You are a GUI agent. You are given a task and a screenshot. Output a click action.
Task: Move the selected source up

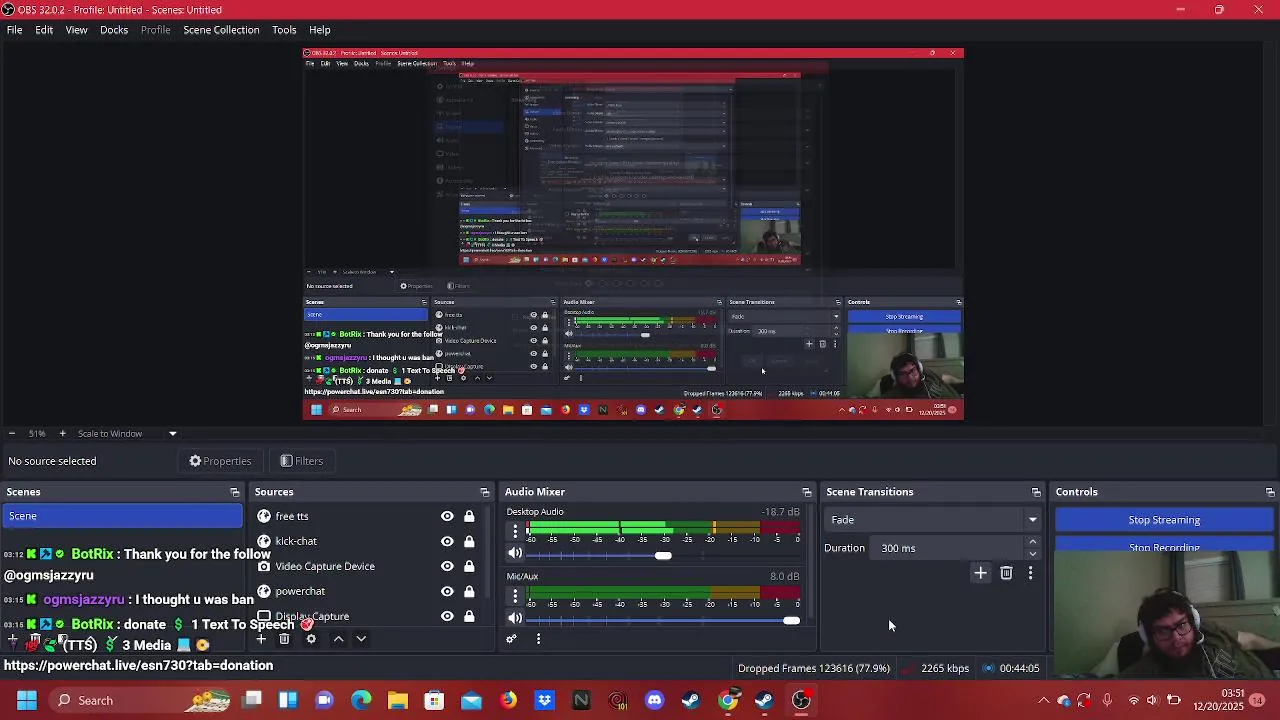tap(338, 639)
